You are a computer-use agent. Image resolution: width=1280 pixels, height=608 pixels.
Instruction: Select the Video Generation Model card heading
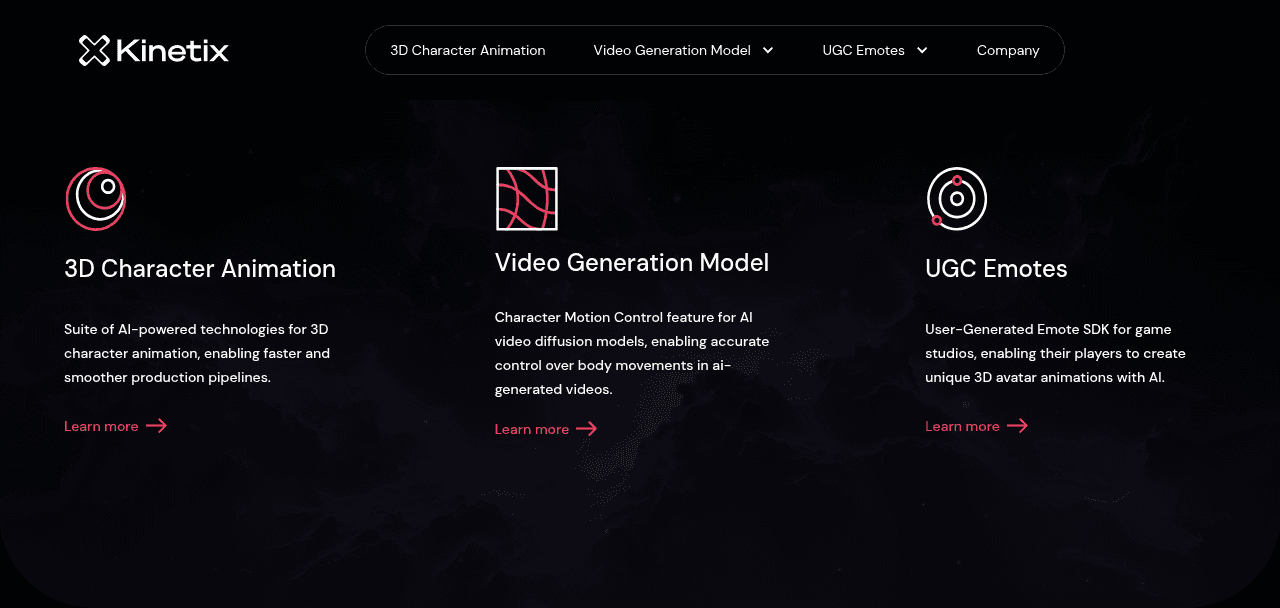pos(632,263)
